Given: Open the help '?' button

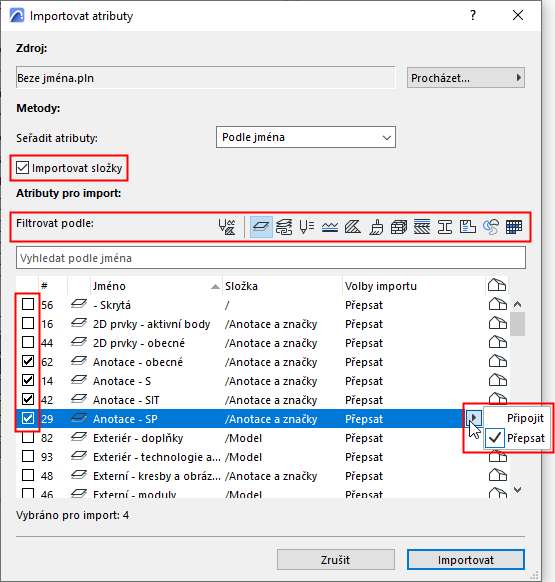Looking at the screenshot, I should (x=473, y=15).
